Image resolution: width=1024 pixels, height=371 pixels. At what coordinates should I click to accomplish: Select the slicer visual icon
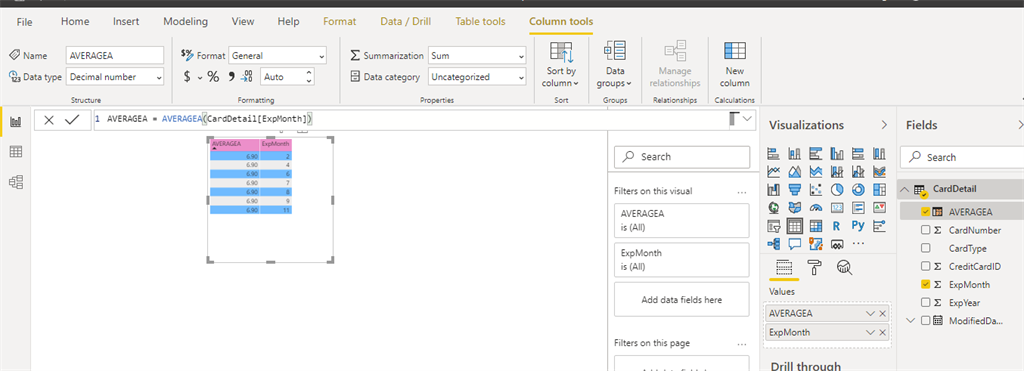pyautogui.click(x=774, y=227)
